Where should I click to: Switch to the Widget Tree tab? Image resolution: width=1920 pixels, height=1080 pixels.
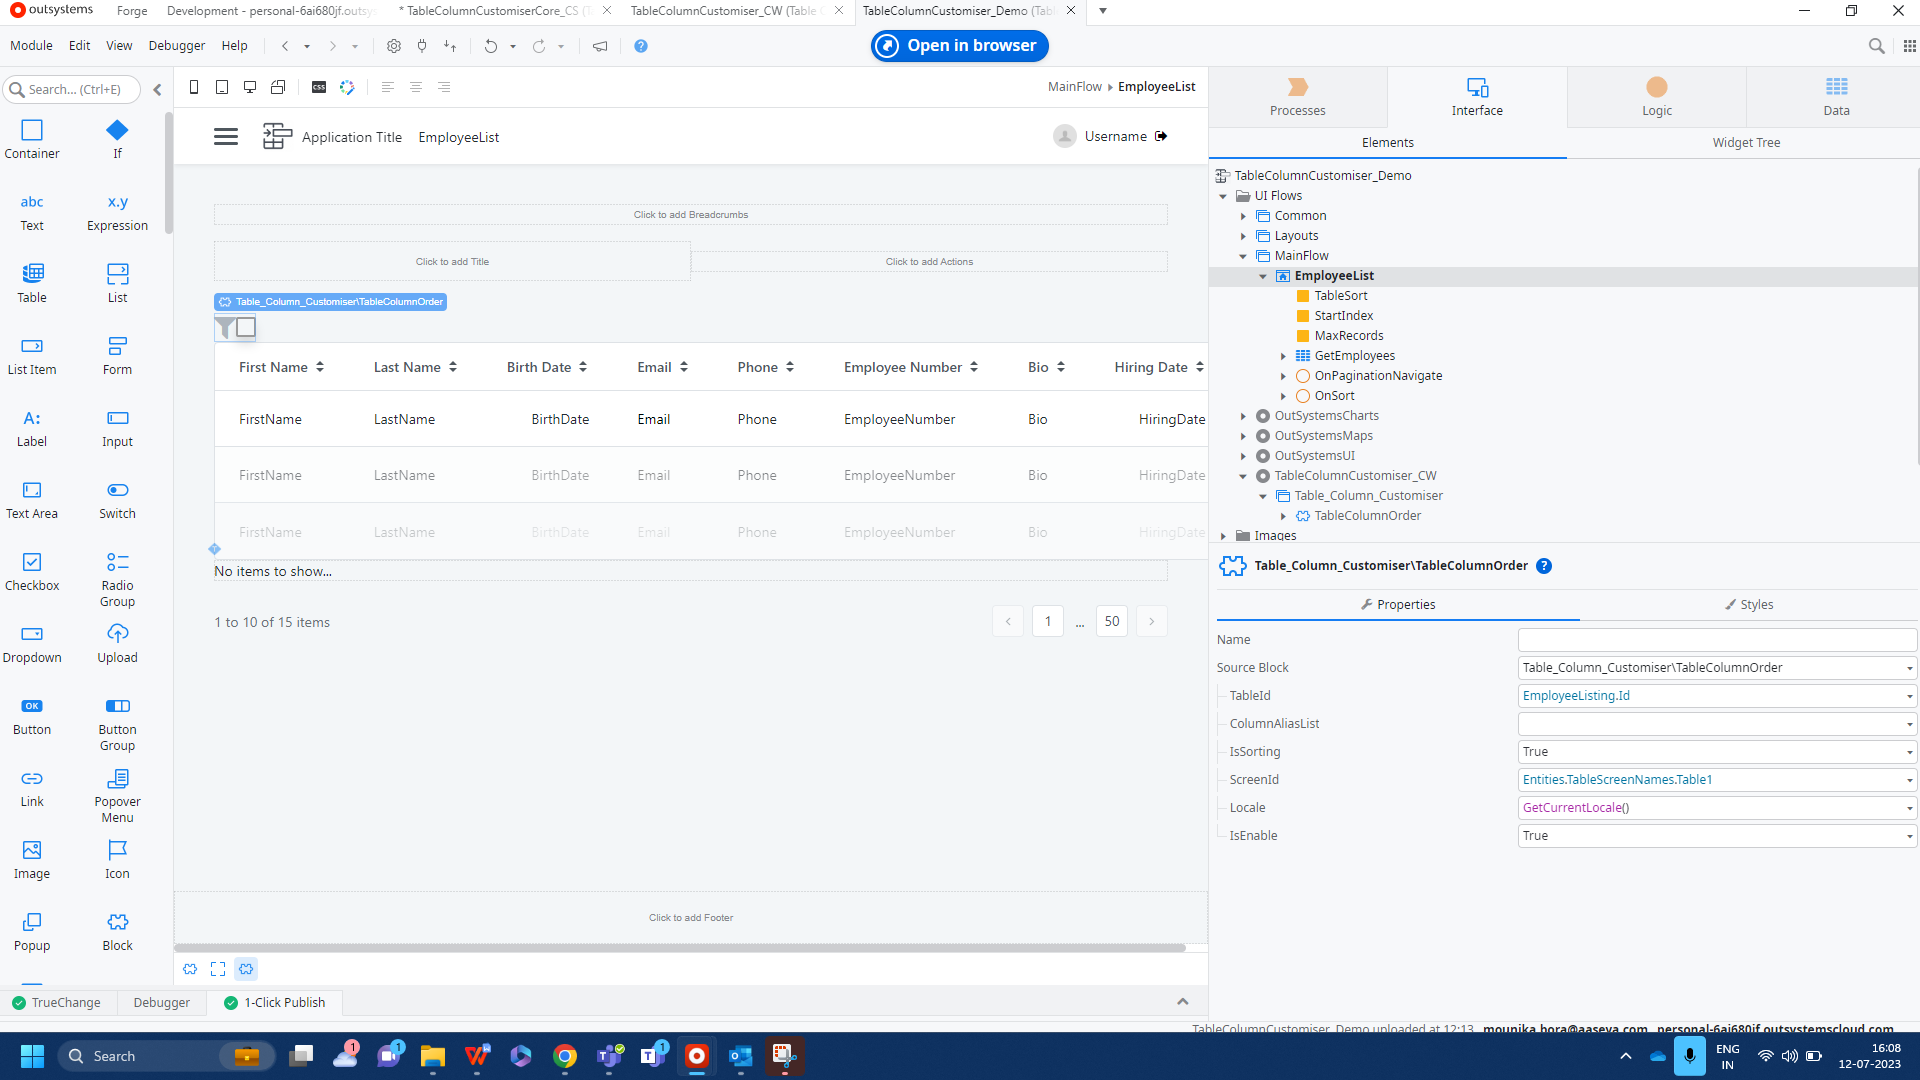click(1745, 143)
